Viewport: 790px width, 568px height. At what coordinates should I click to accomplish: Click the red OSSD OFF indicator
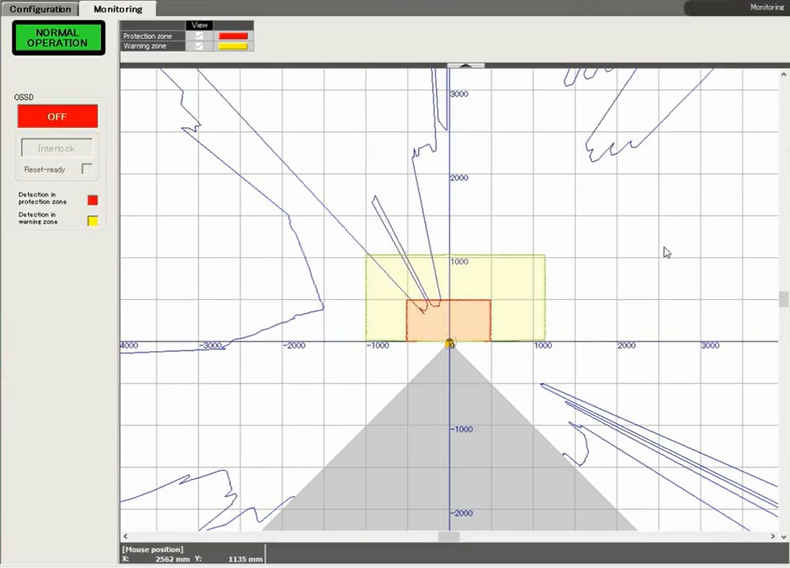tap(58, 116)
